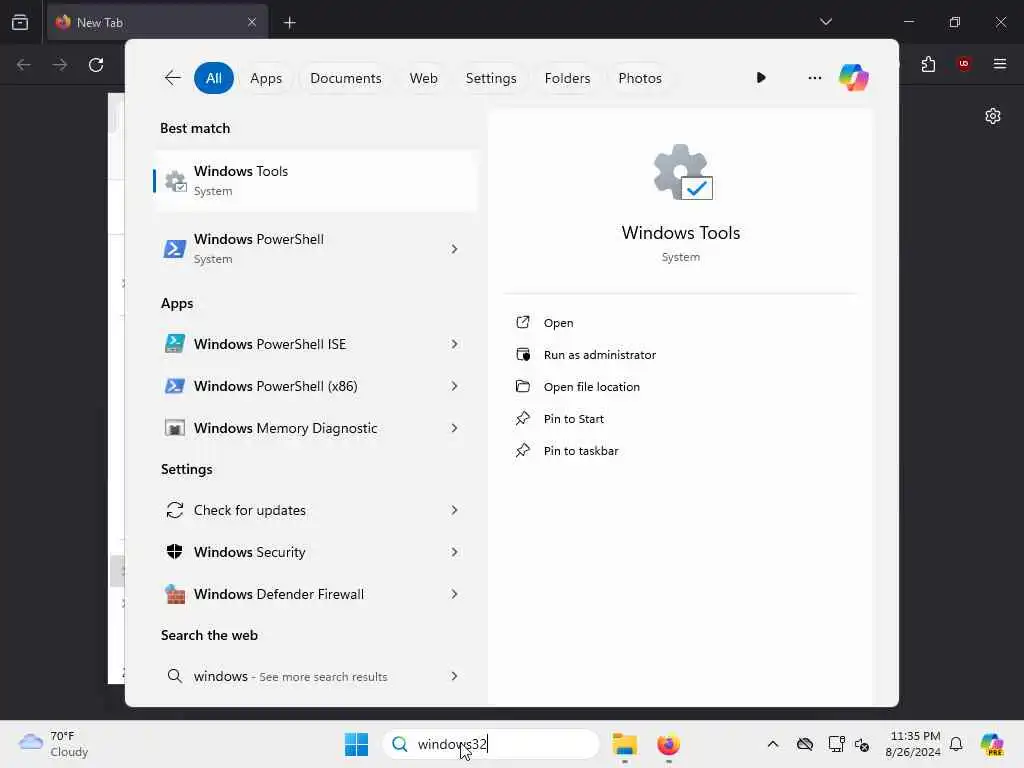Open Windows Security setting

pos(315,552)
